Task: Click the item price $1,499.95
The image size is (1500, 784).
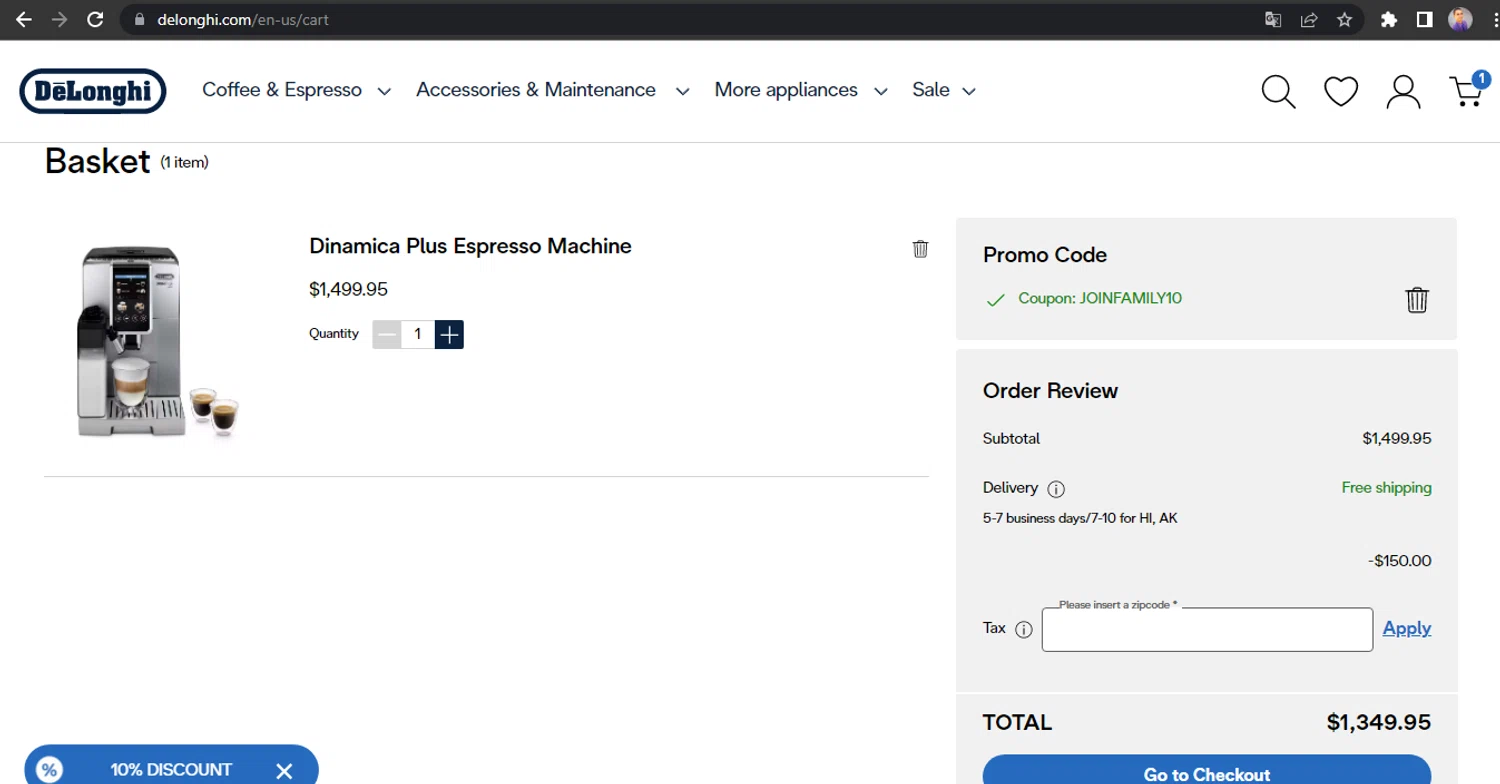Action: click(x=348, y=290)
